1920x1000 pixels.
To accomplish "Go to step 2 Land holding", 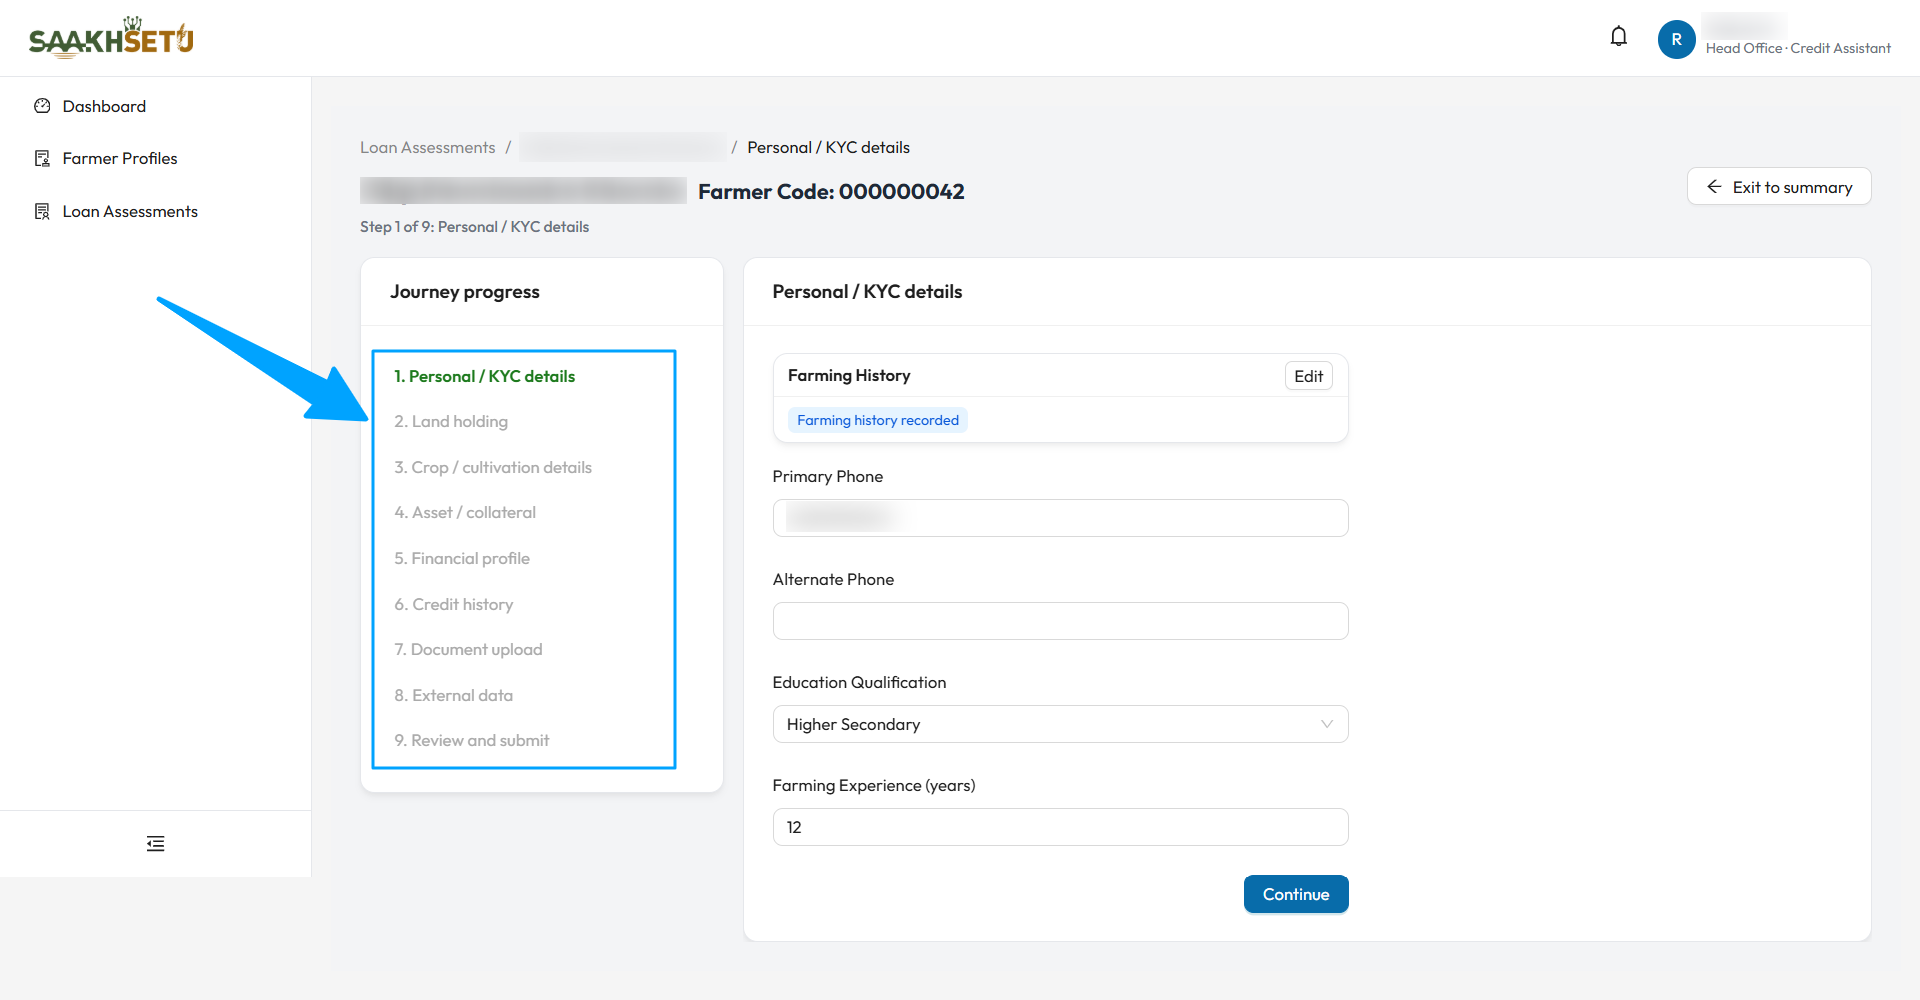I will tap(451, 422).
